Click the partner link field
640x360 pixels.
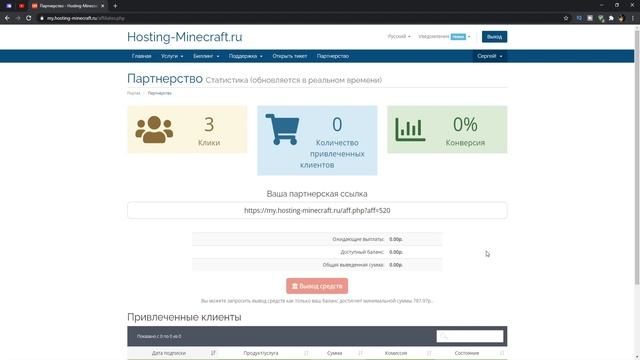[317, 211]
